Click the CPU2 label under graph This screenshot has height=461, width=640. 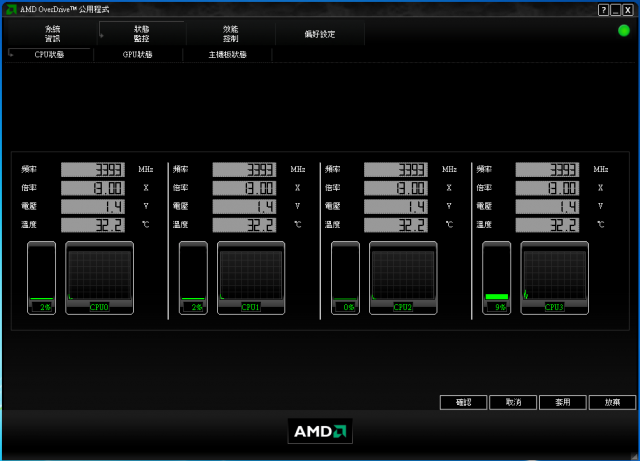tap(402, 307)
